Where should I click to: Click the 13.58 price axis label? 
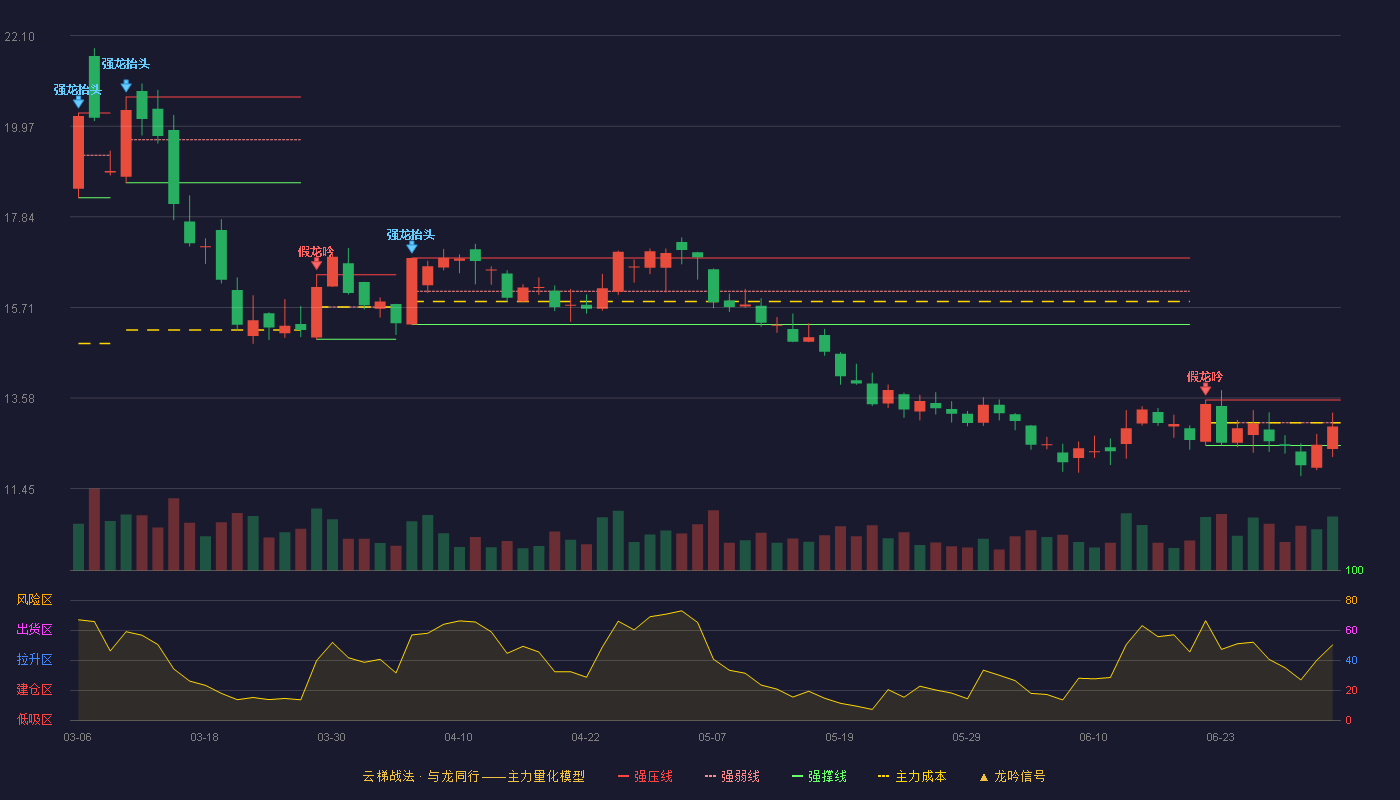click(19, 399)
